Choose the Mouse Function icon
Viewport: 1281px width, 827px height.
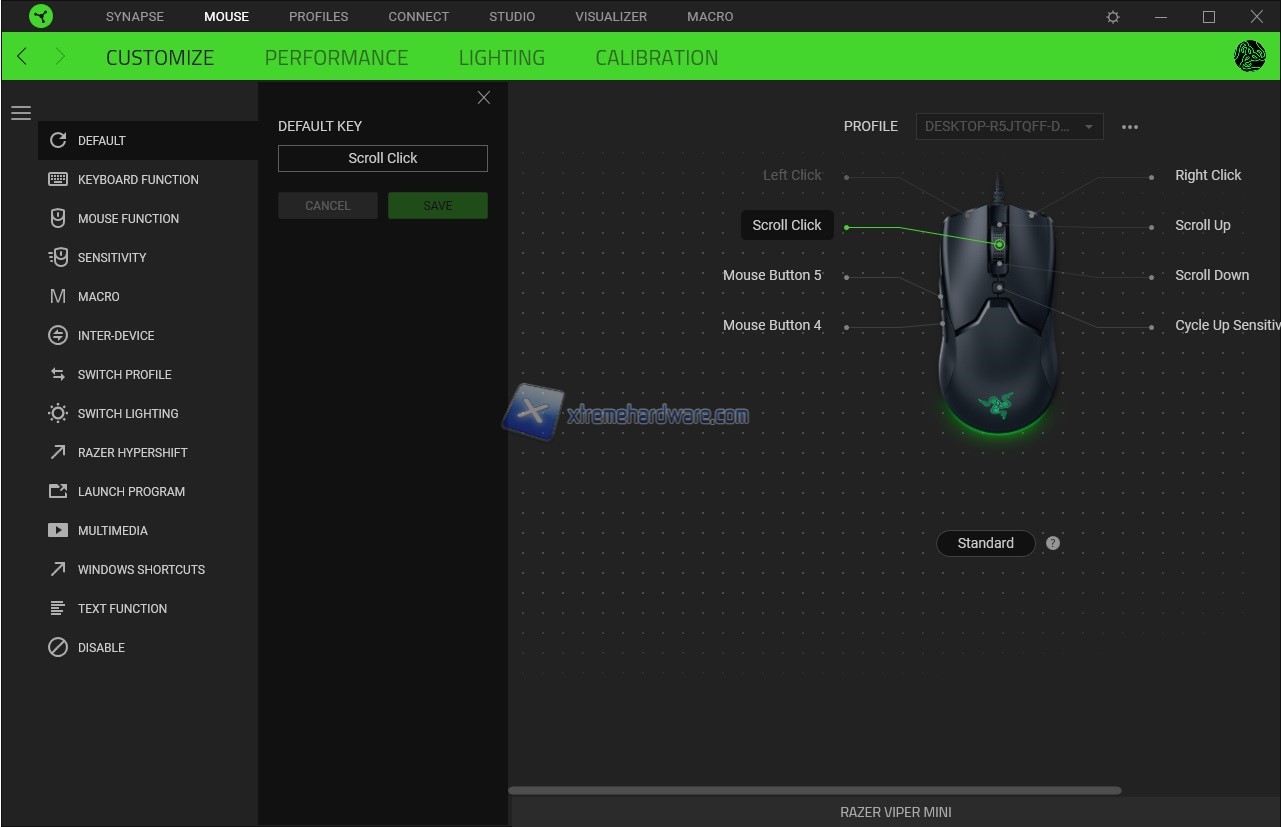click(x=58, y=218)
